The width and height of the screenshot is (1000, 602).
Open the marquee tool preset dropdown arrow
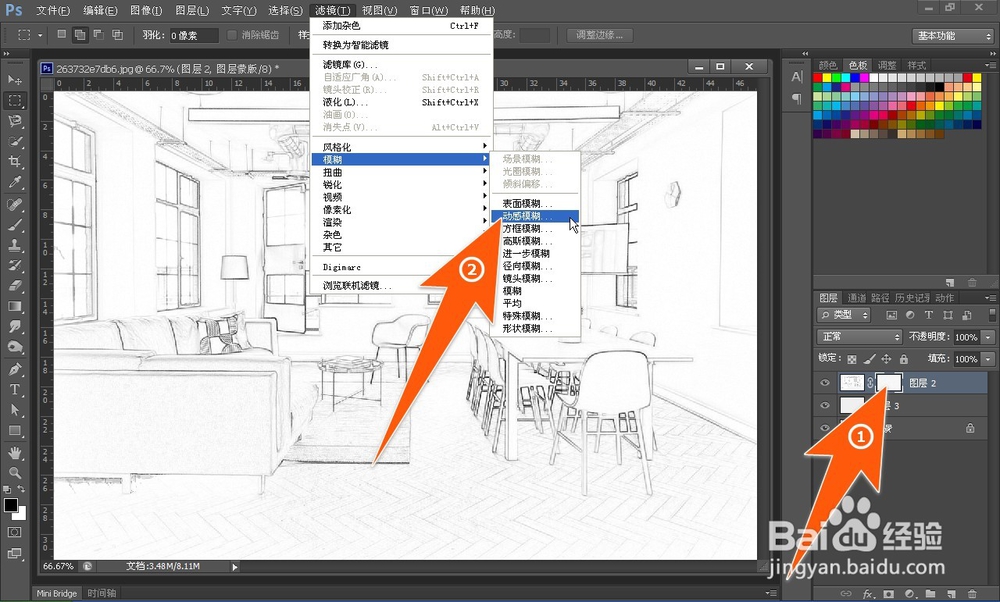[x=40, y=35]
